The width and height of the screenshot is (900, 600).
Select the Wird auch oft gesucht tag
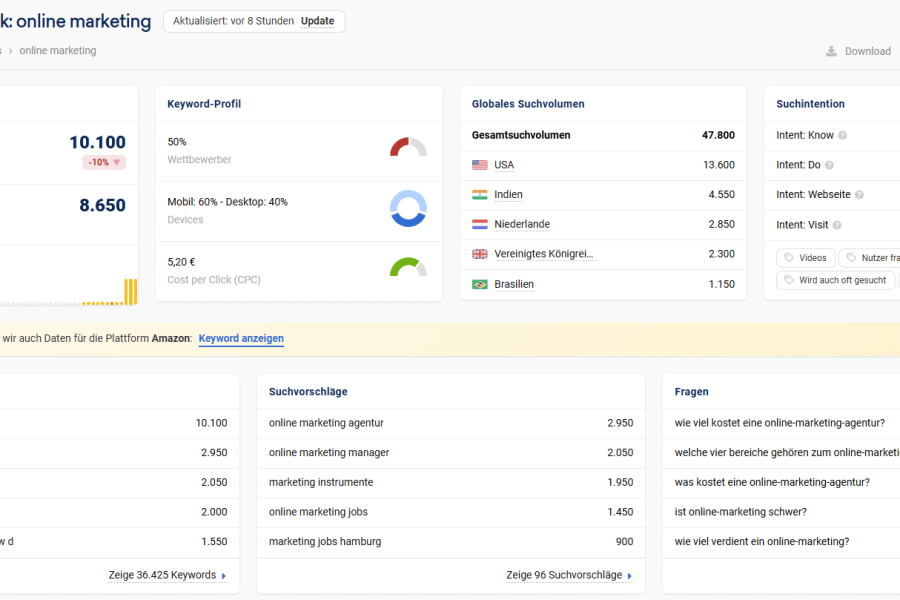[835, 280]
